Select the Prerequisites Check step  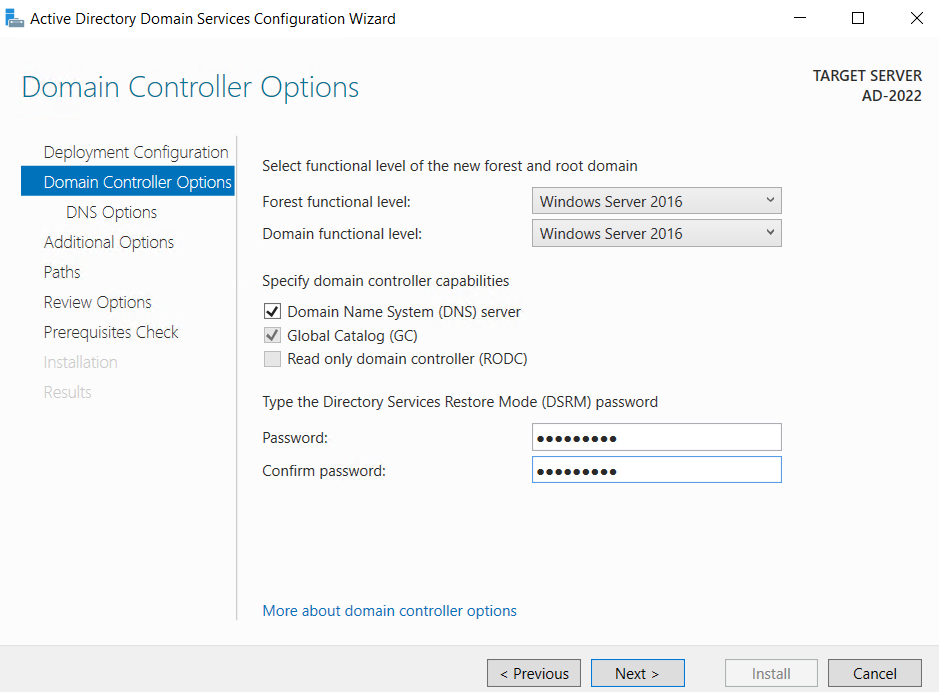coord(111,332)
